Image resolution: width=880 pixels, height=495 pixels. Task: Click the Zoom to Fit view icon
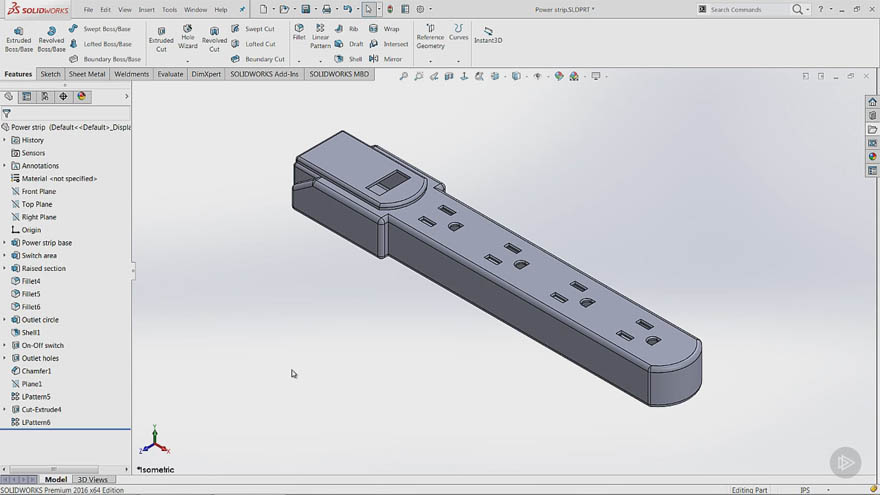tap(403, 76)
